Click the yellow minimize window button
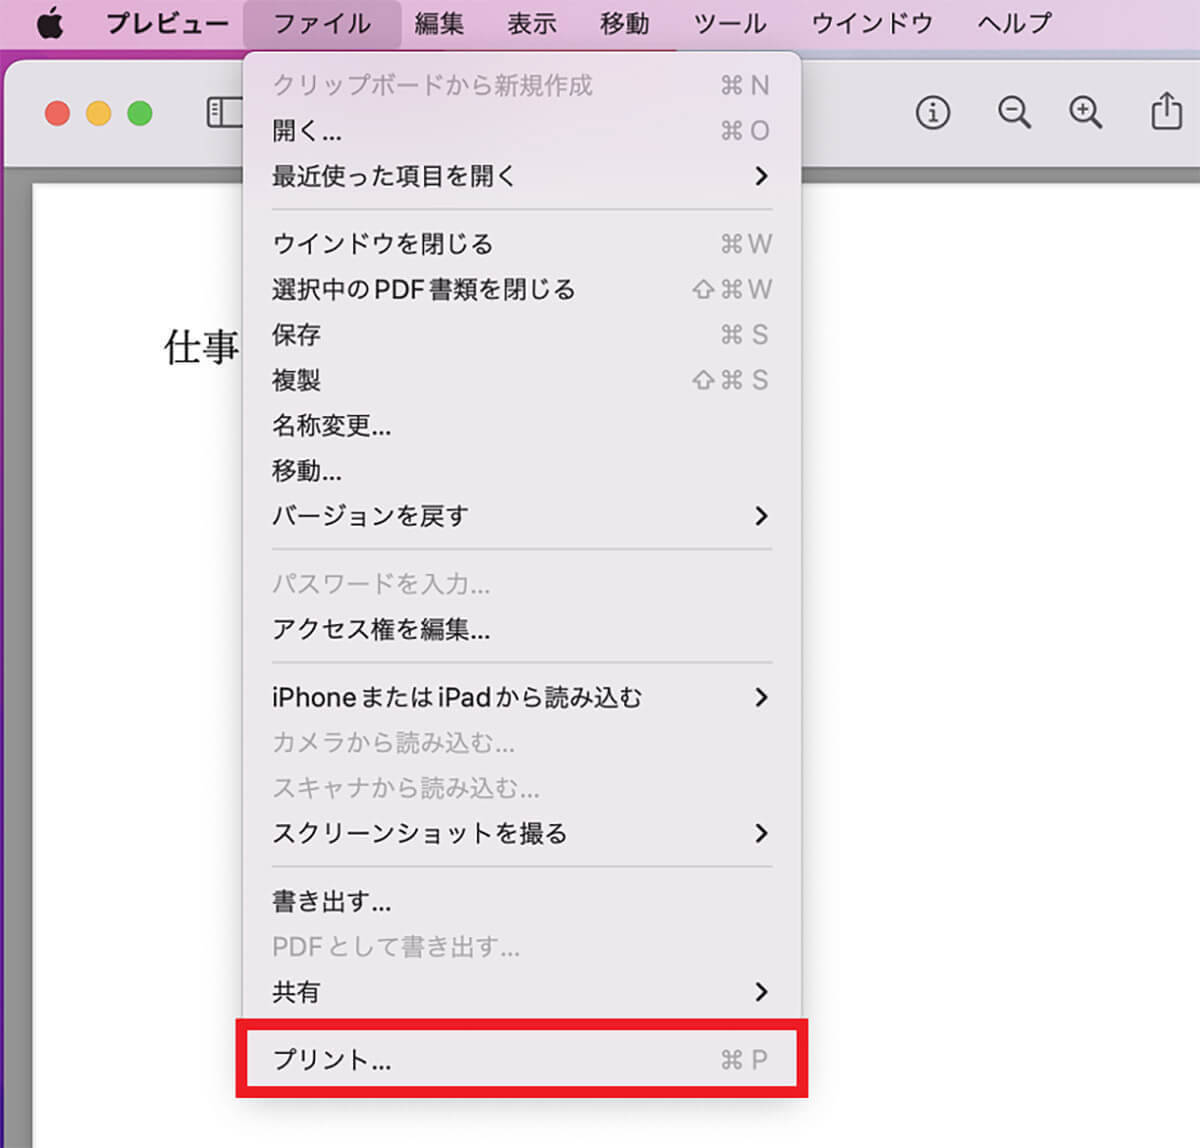This screenshot has height=1148, width=1200. pyautogui.click(x=98, y=114)
